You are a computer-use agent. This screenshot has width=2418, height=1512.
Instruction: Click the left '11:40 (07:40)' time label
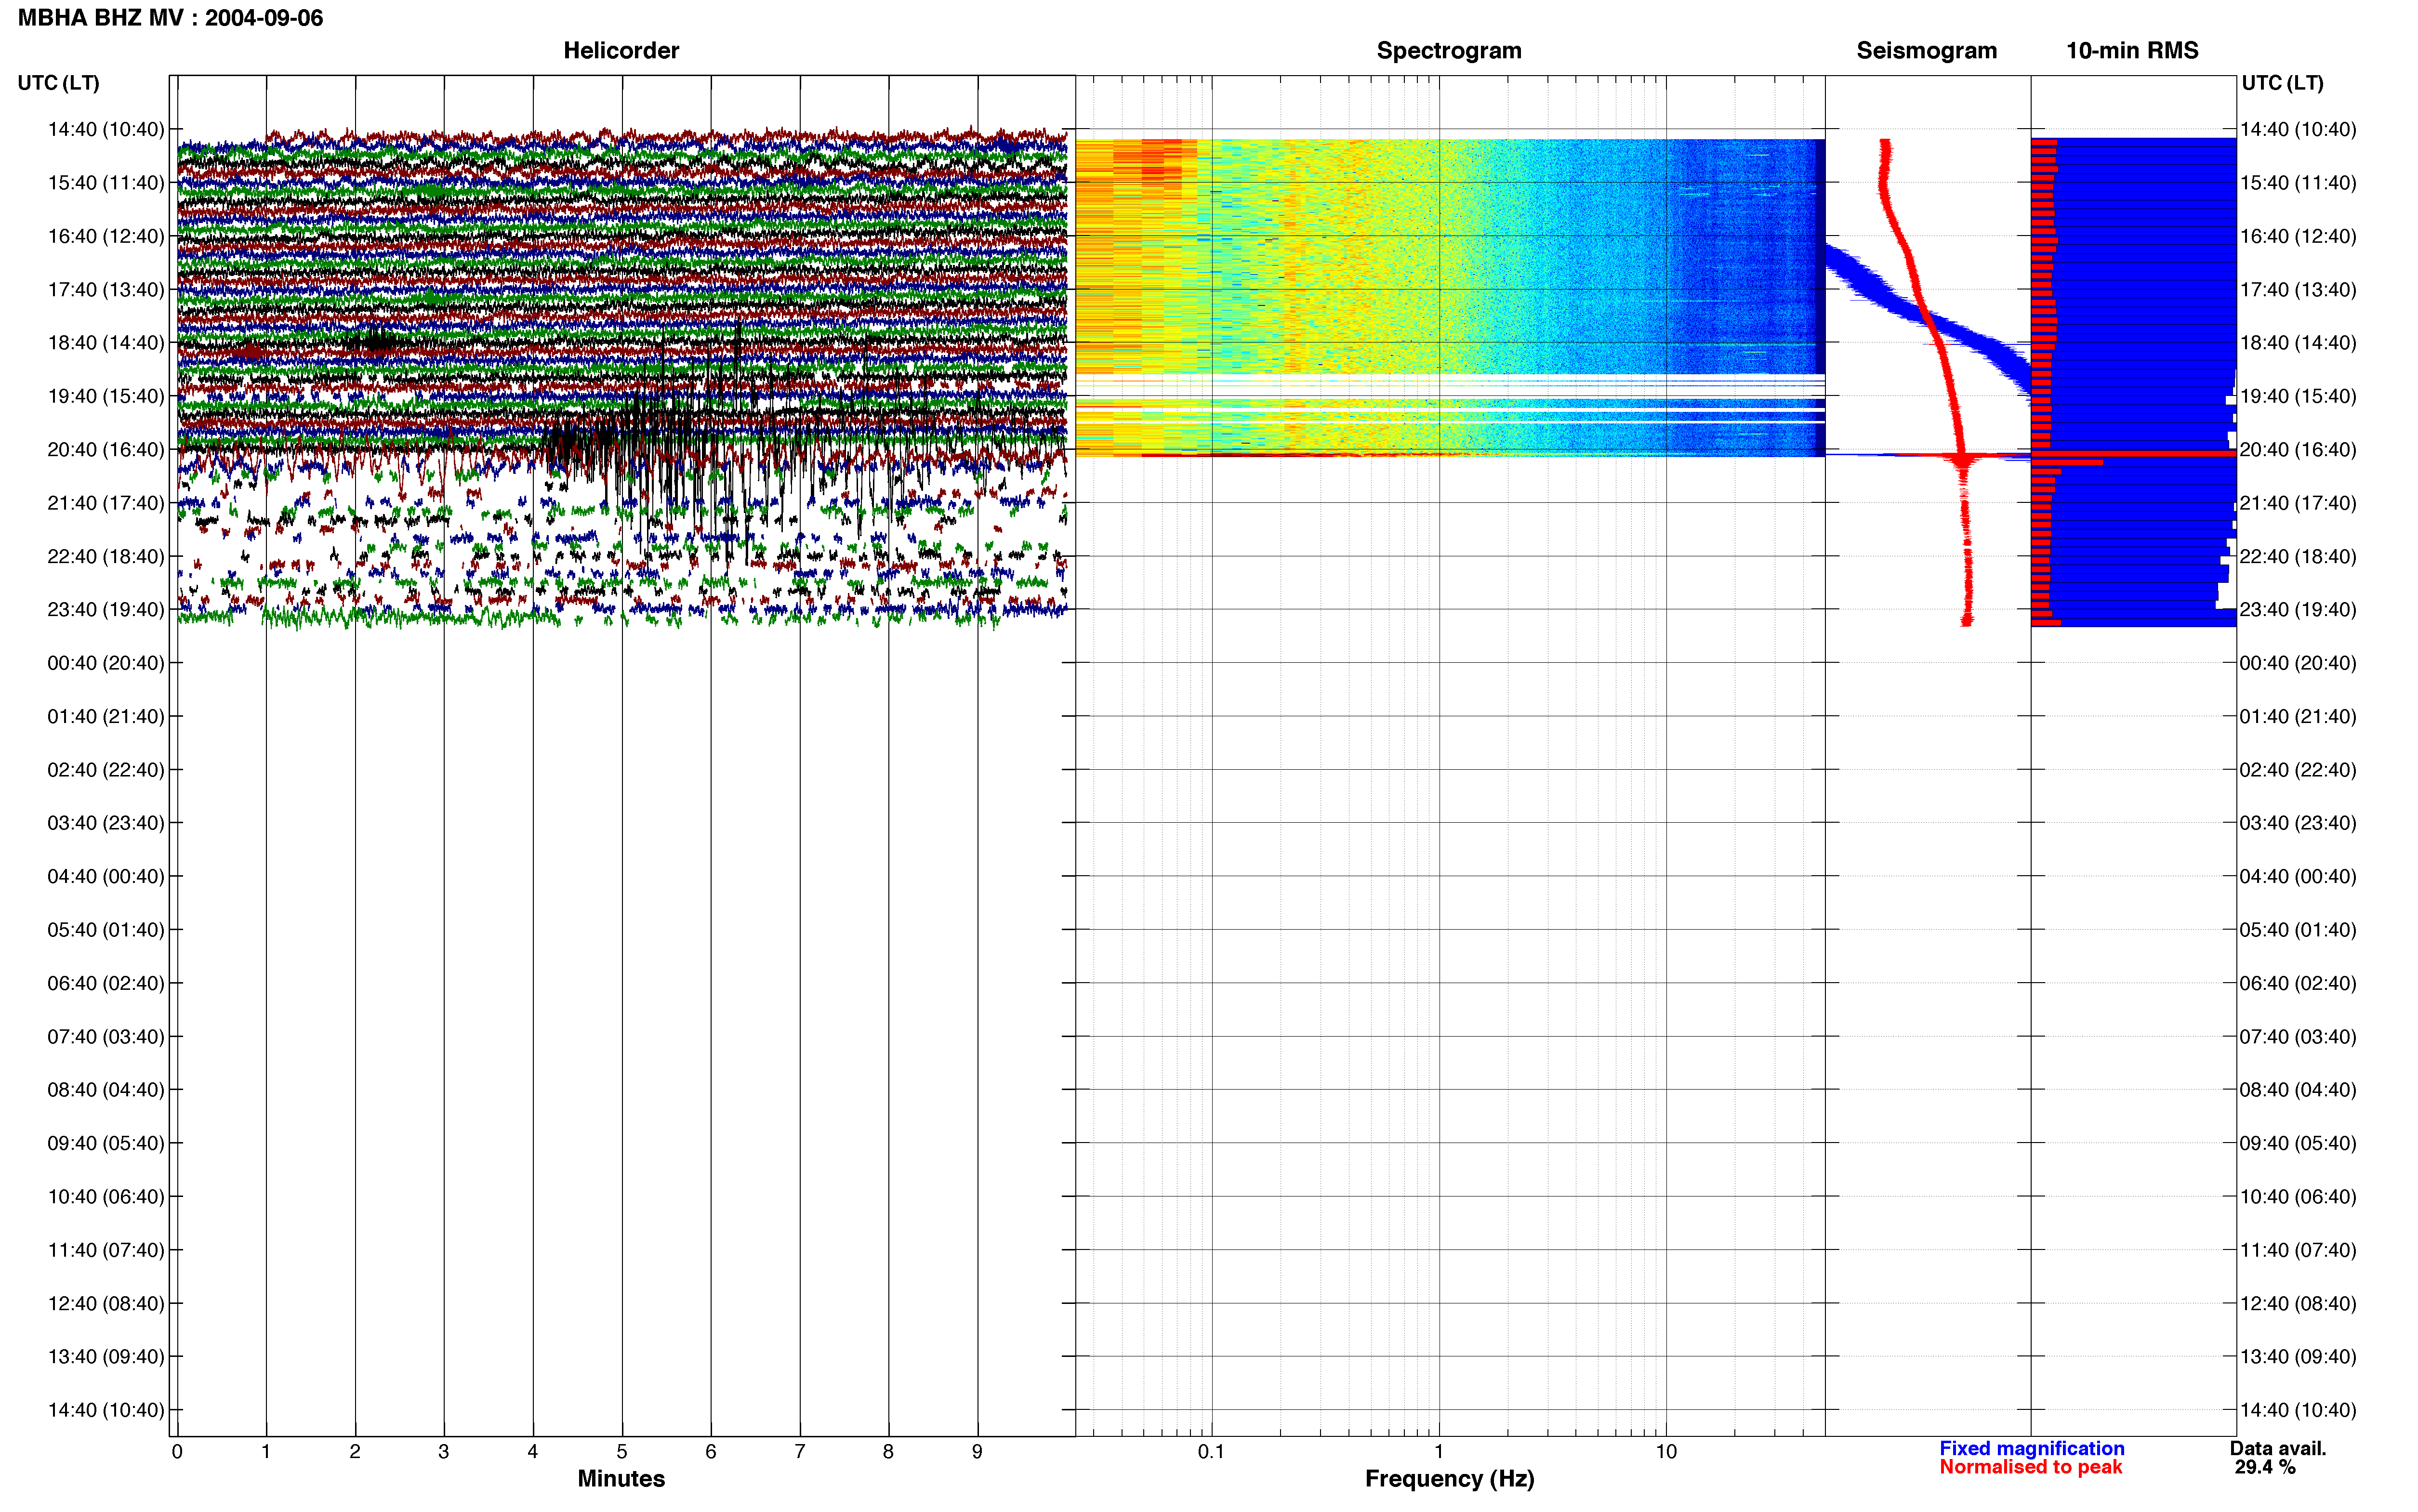pyautogui.click(x=106, y=1250)
